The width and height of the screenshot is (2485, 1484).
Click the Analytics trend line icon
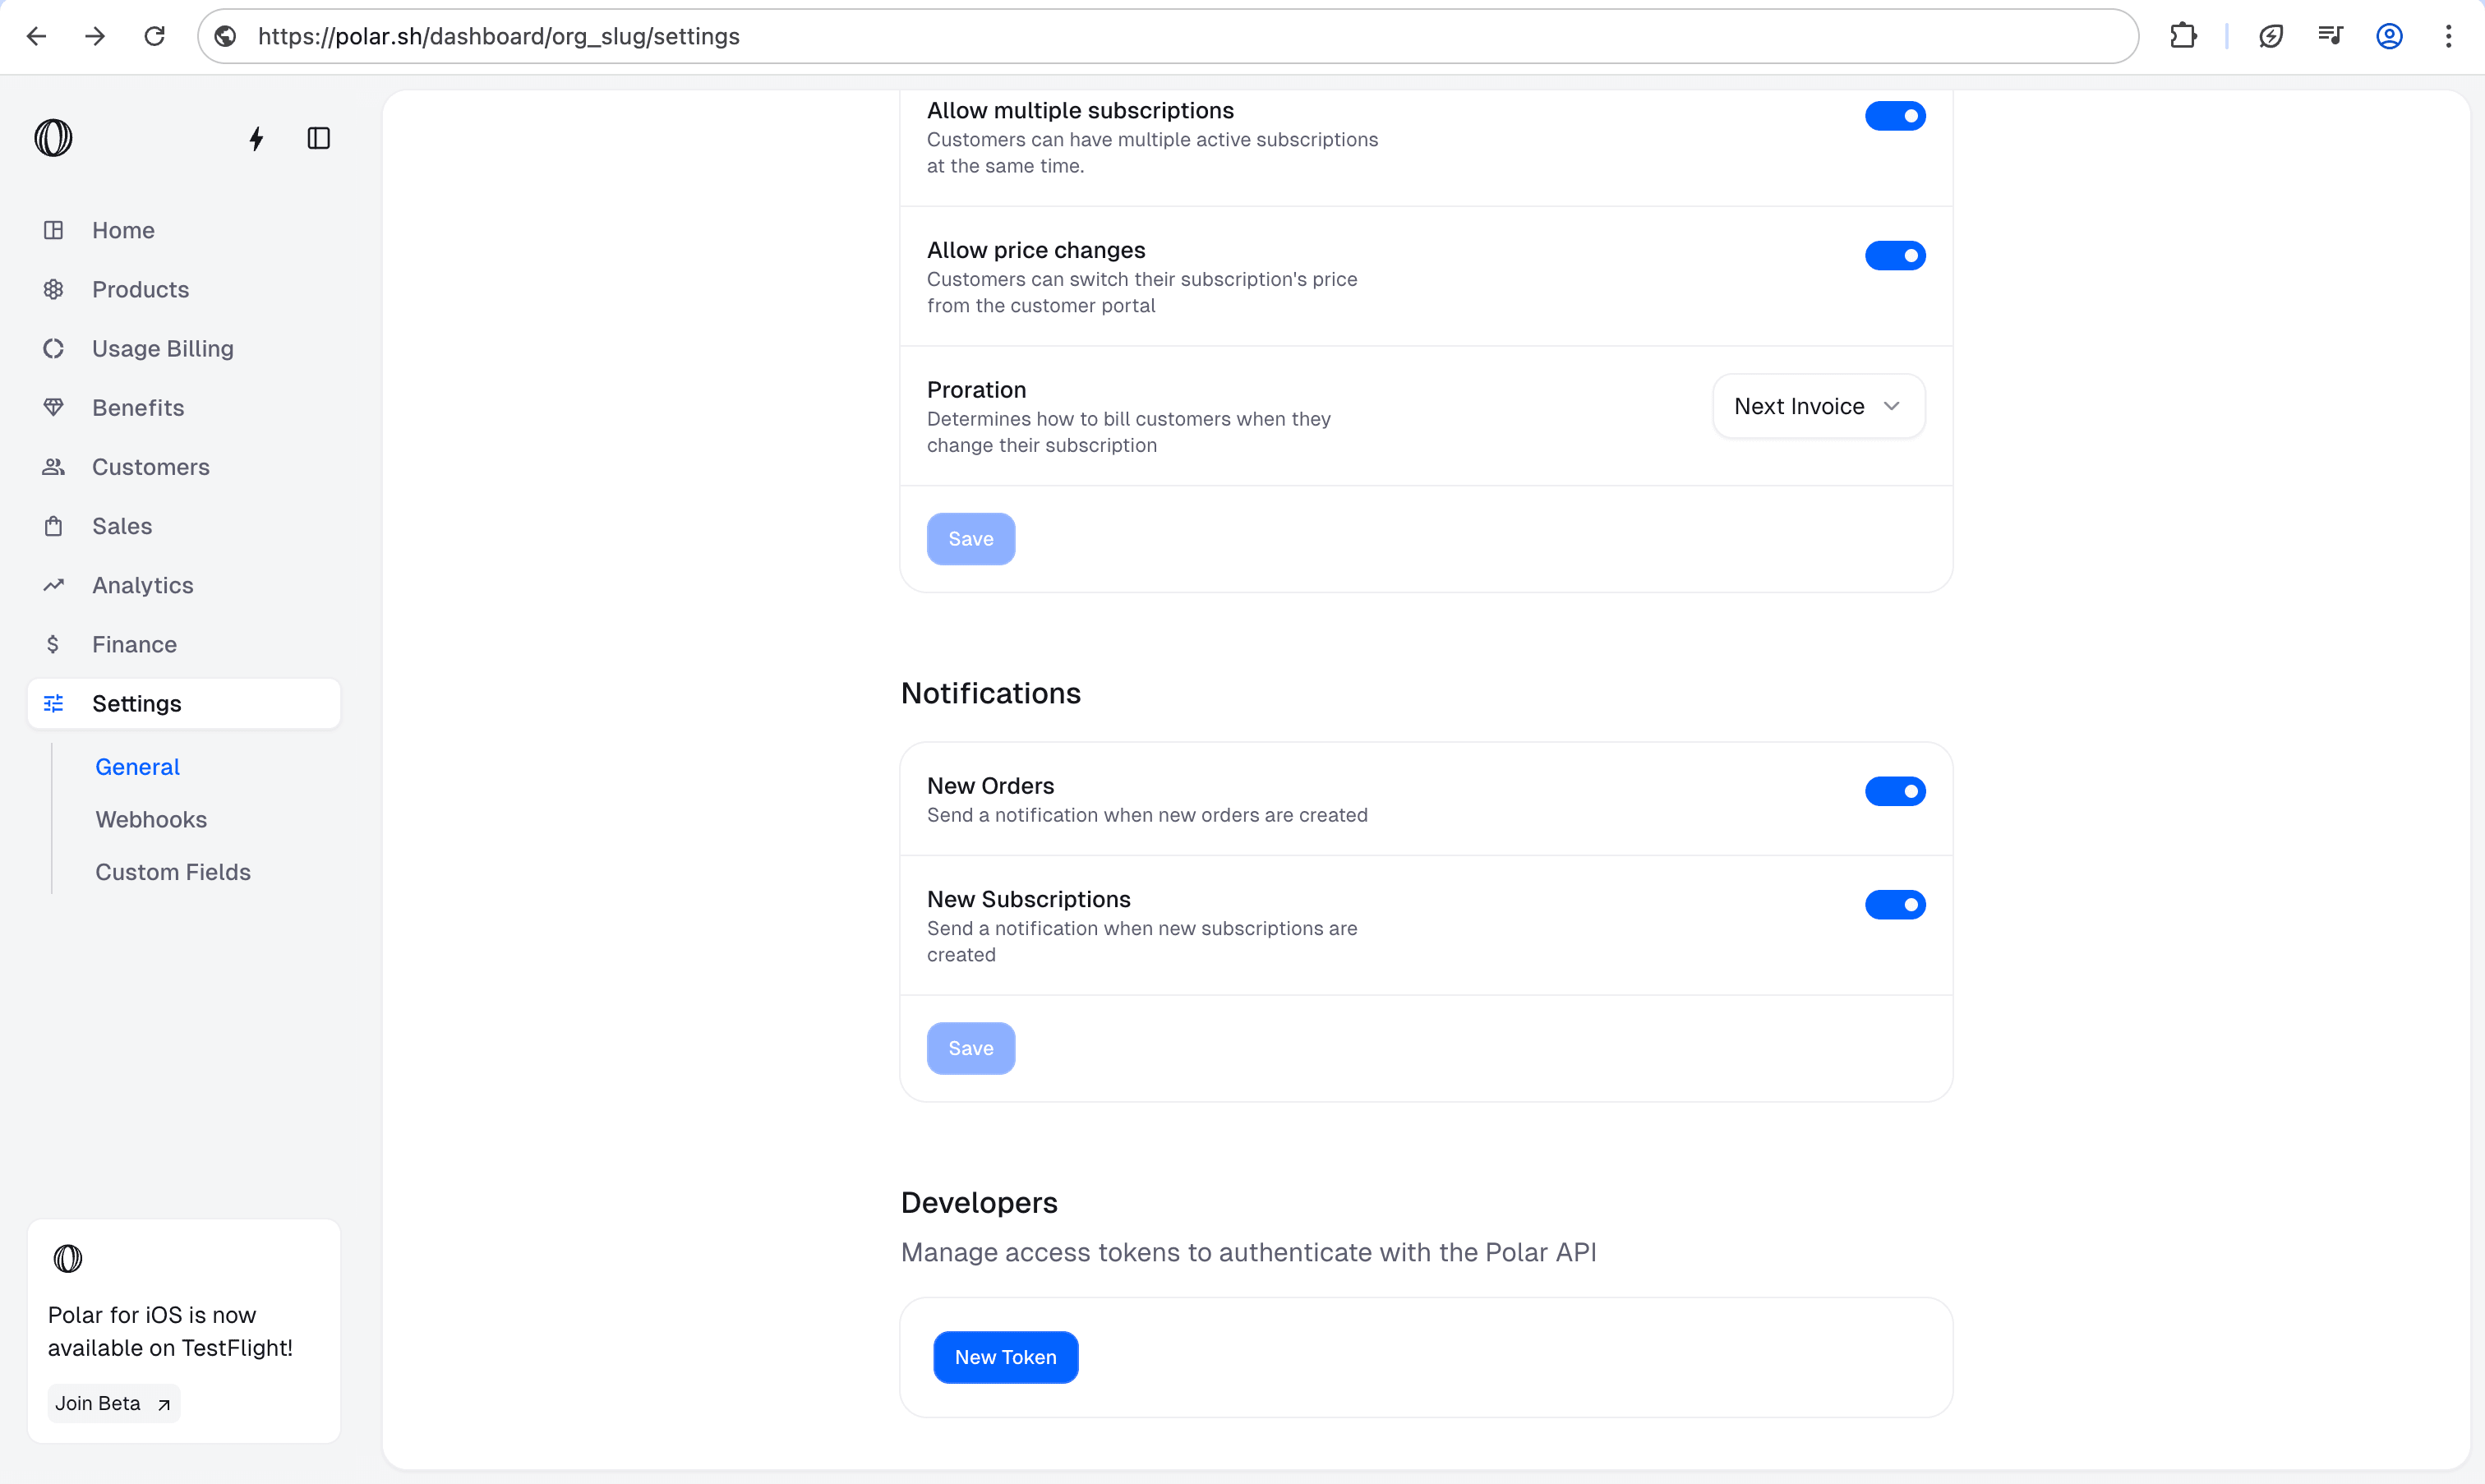click(x=53, y=585)
